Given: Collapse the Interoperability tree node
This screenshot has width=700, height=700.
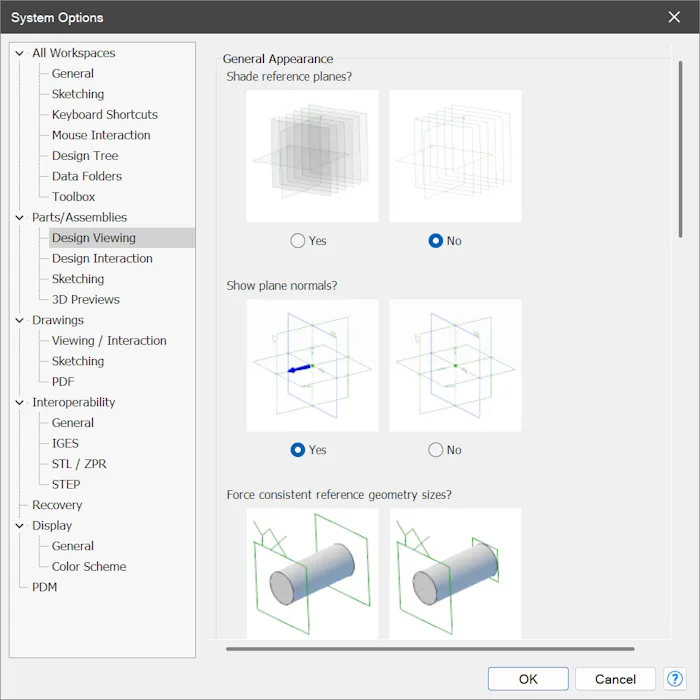Looking at the screenshot, I should [19, 402].
